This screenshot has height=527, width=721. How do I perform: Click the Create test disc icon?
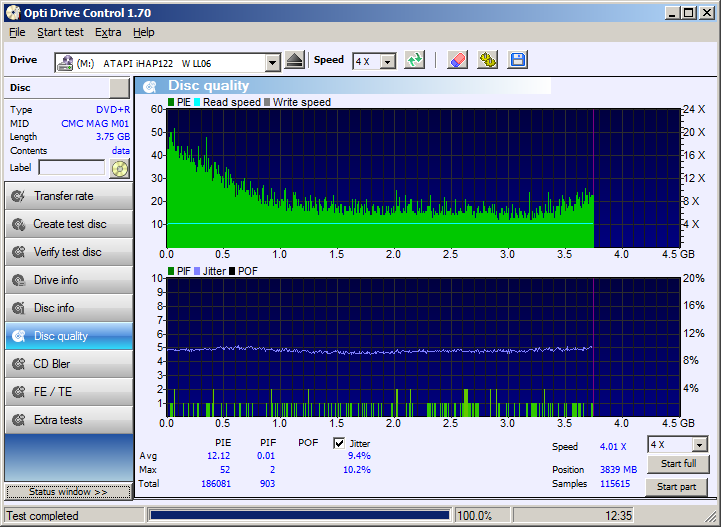click(18, 224)
